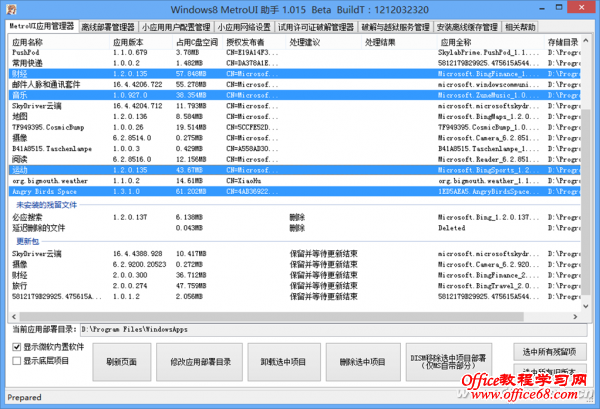Viewport: 600px width, 409px height.
Task: Sort by the 应用版本 column header
Action: [141, 42]
